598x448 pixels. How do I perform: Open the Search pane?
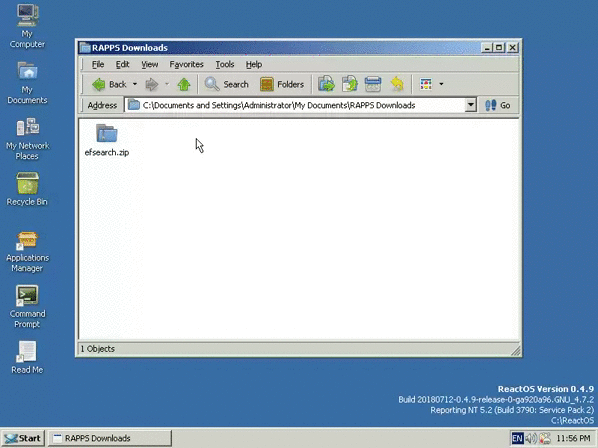(x=227, y=84)
